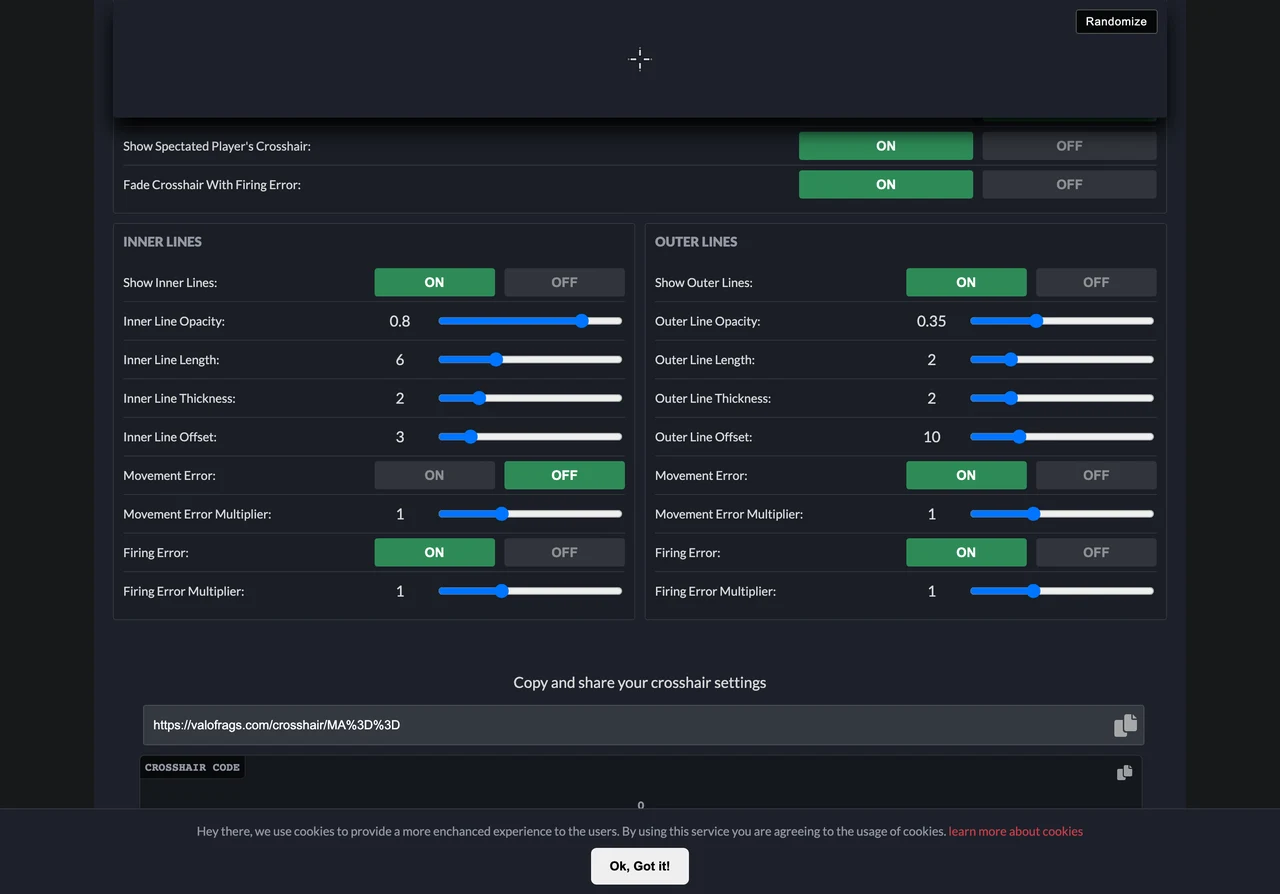Click the Outer Line Offset value 10

pyautogui.click(x=932, y=437)
